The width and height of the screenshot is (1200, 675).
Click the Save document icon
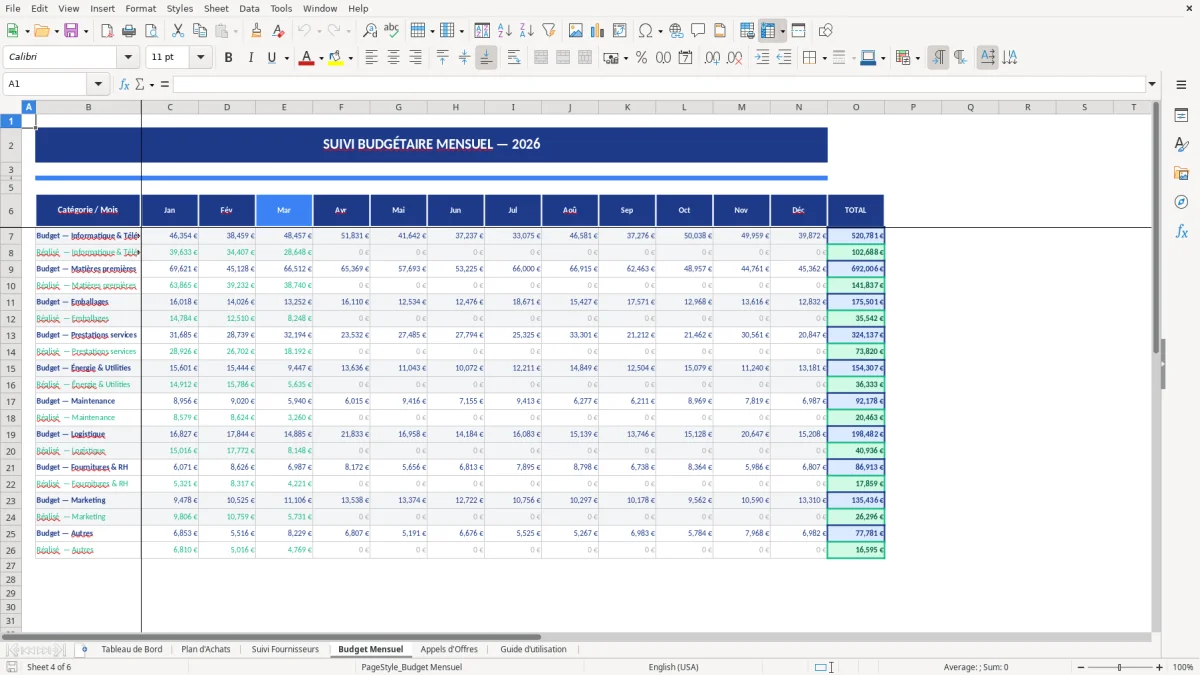(71, 31)
